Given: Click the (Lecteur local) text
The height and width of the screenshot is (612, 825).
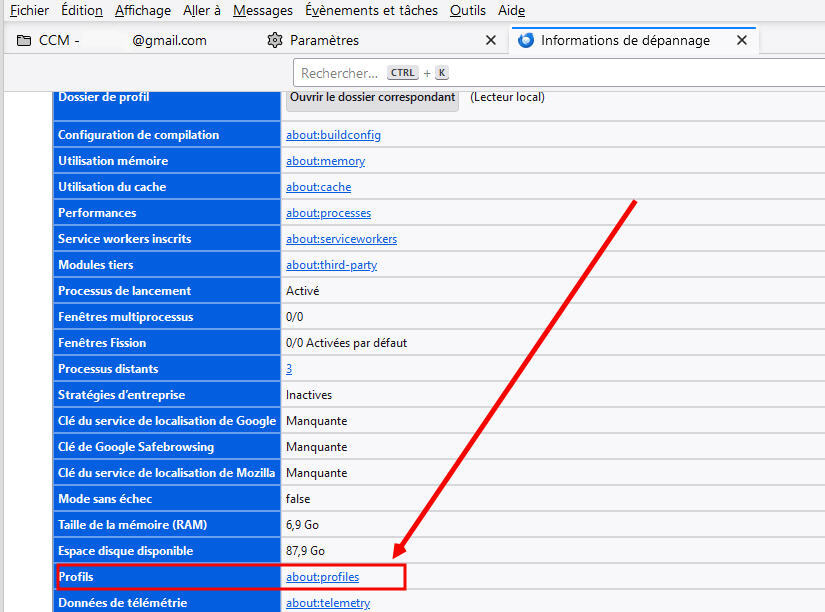Looking at the screenshot, I should click(x=507, y=97).
